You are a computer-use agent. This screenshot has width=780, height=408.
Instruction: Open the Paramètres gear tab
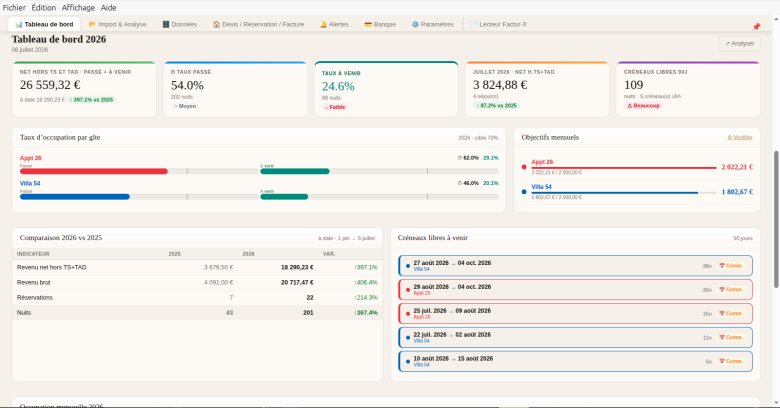(x=432, y=24)
